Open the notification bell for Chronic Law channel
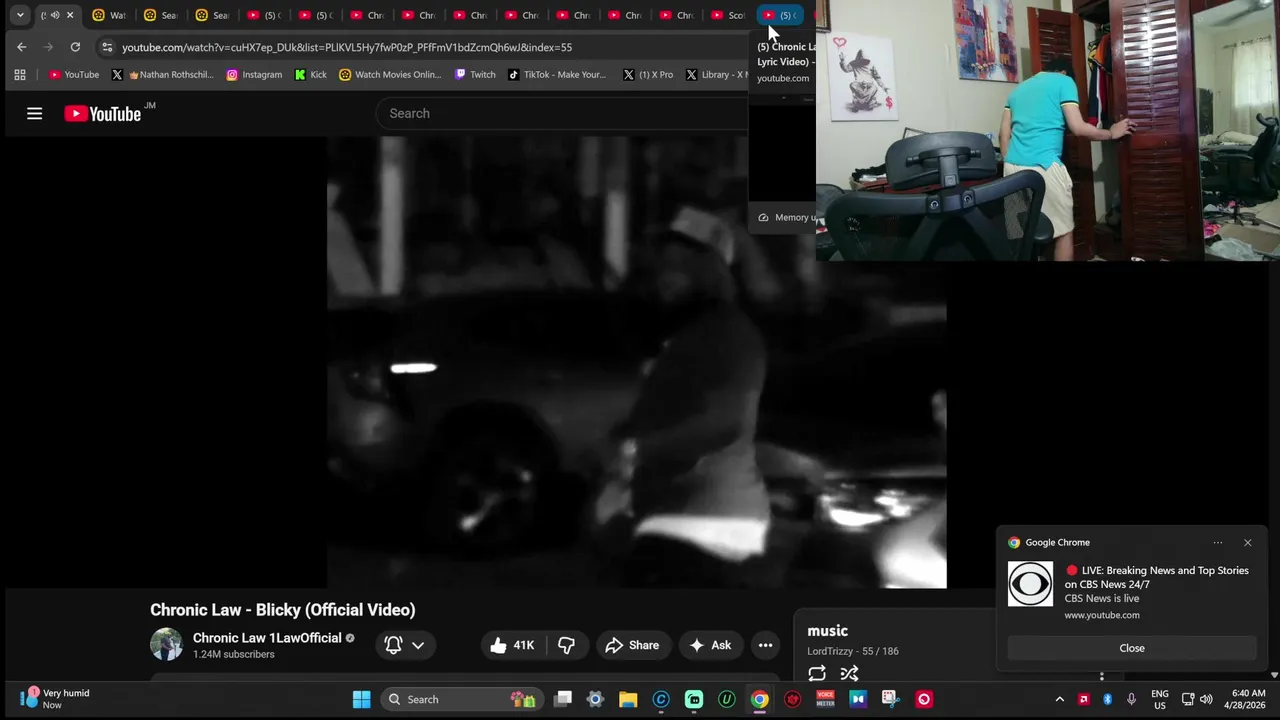The height and width of the screenshot is (720, 1280). click(393, 645)
